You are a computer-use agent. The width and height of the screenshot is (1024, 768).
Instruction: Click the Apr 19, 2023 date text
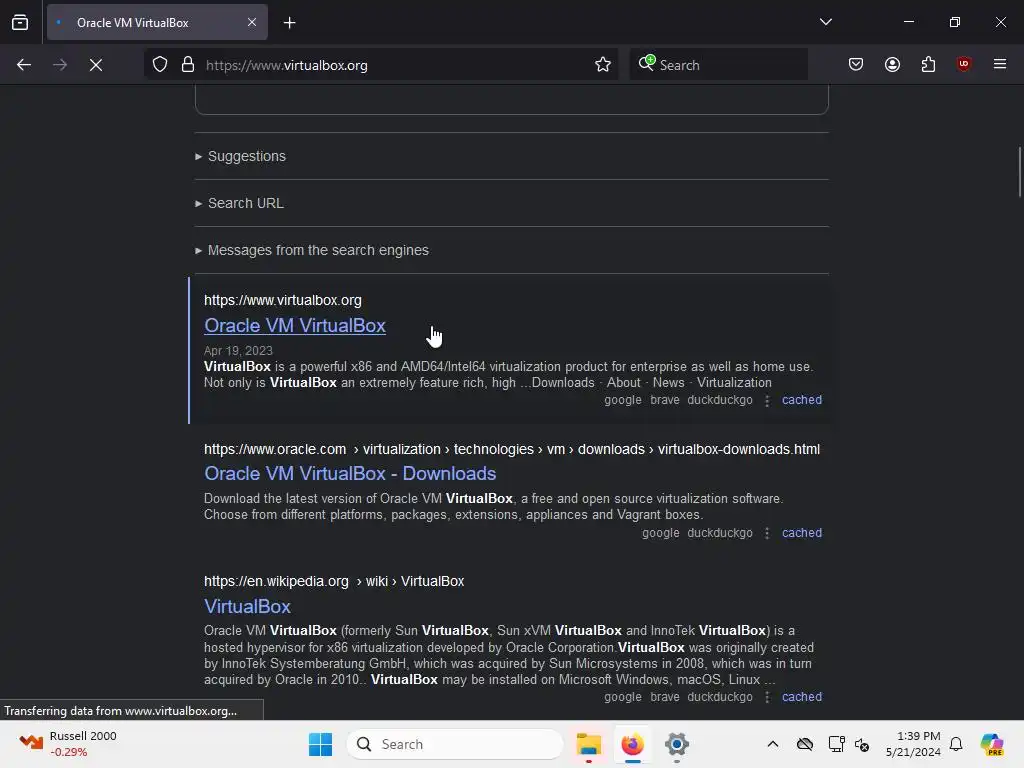tap(238, 351)
